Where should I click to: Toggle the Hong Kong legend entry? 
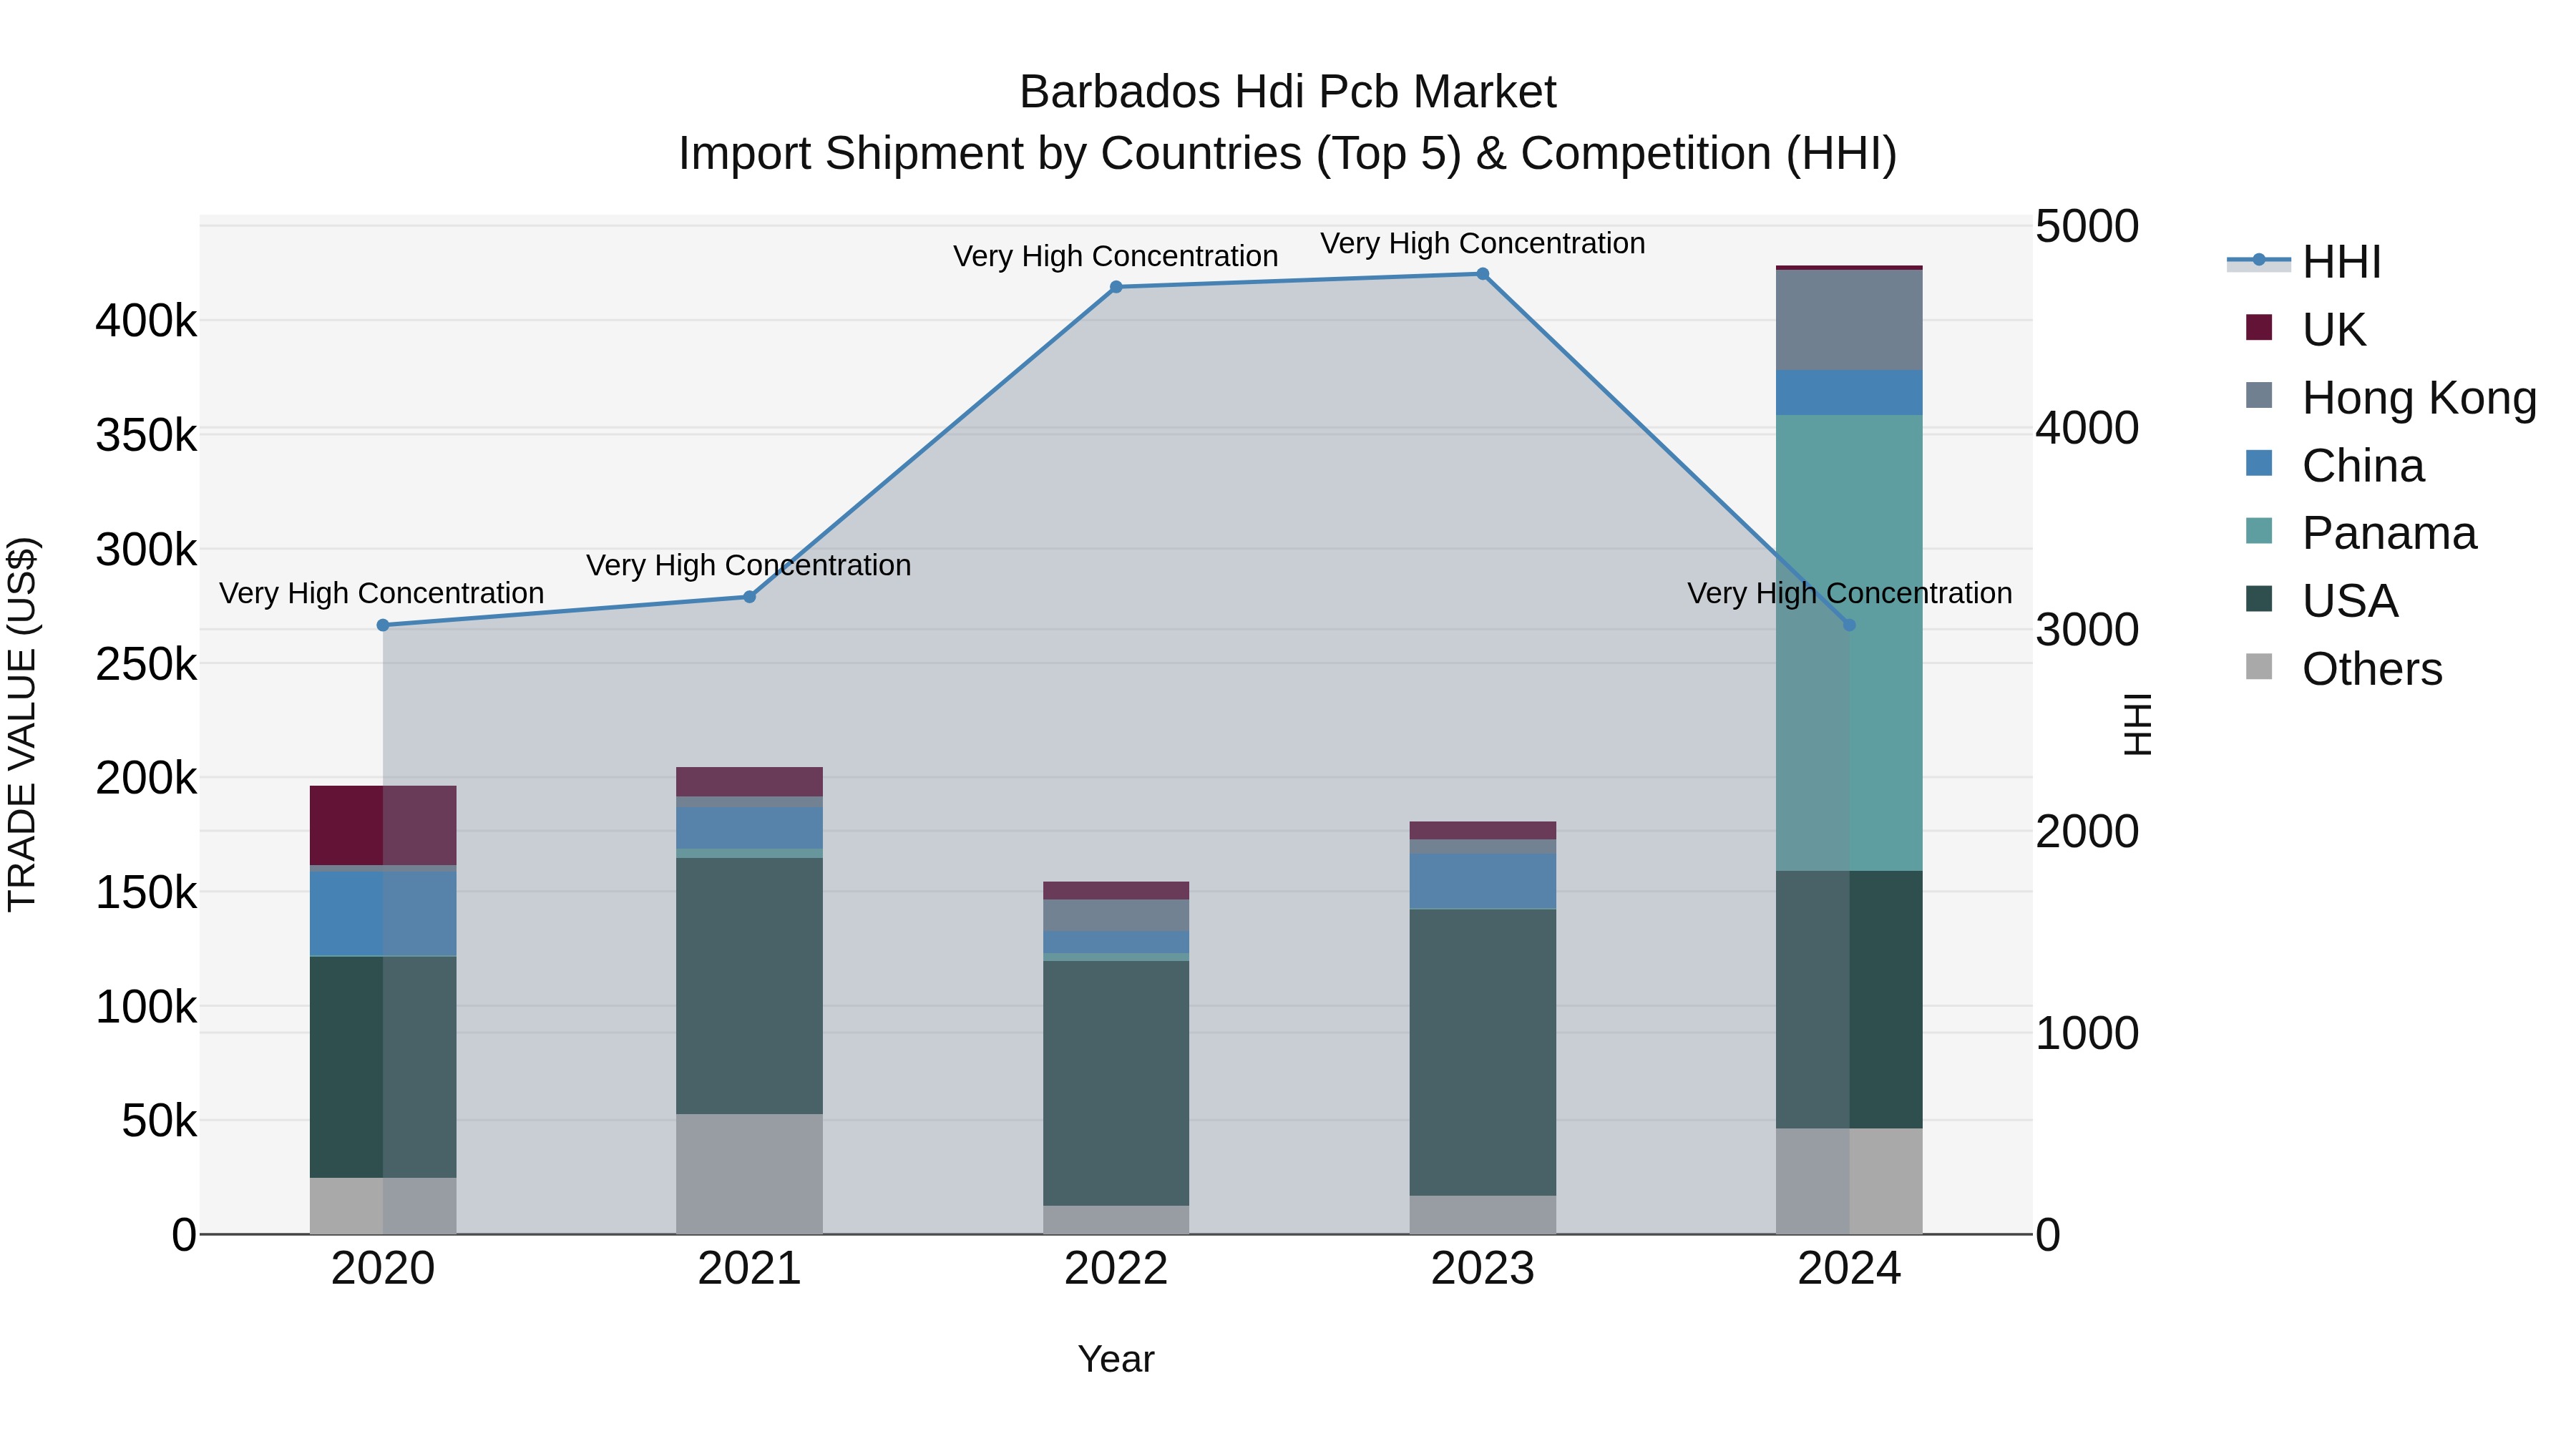pyautogui.click(x=2390, y=398)
